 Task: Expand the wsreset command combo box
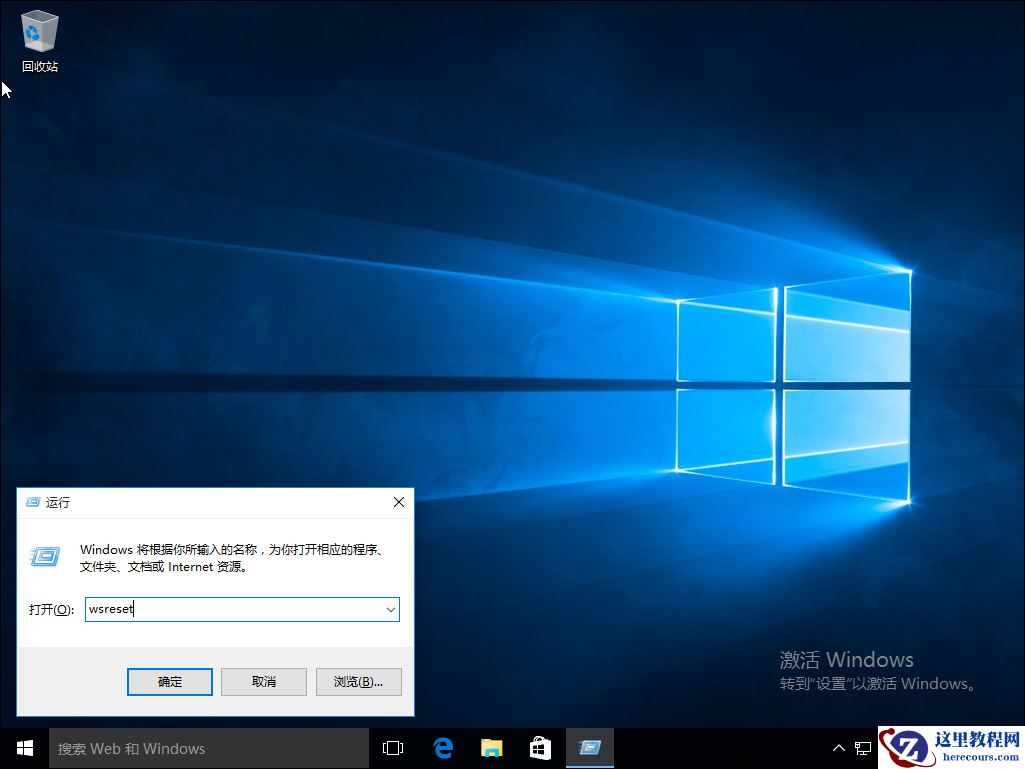click(391, 609)
